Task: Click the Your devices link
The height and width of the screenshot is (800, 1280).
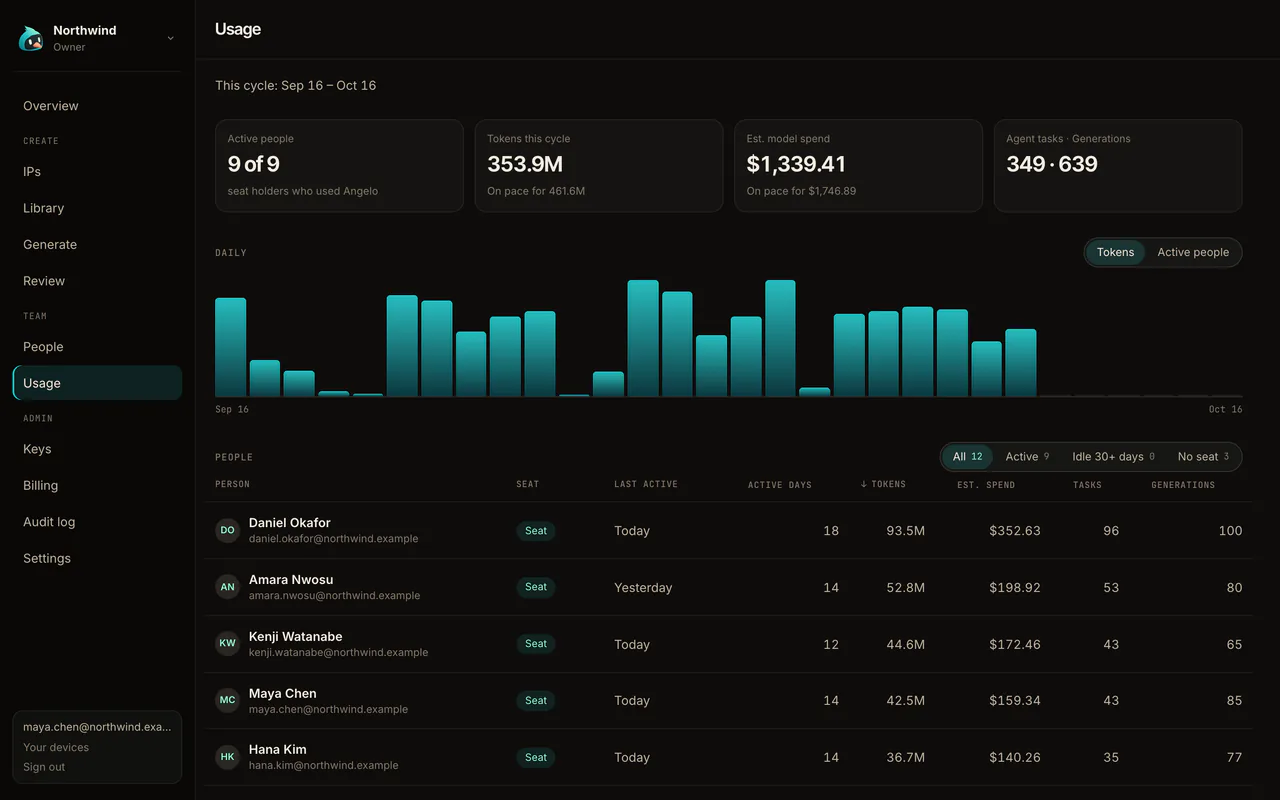Action: pos(56,747)
